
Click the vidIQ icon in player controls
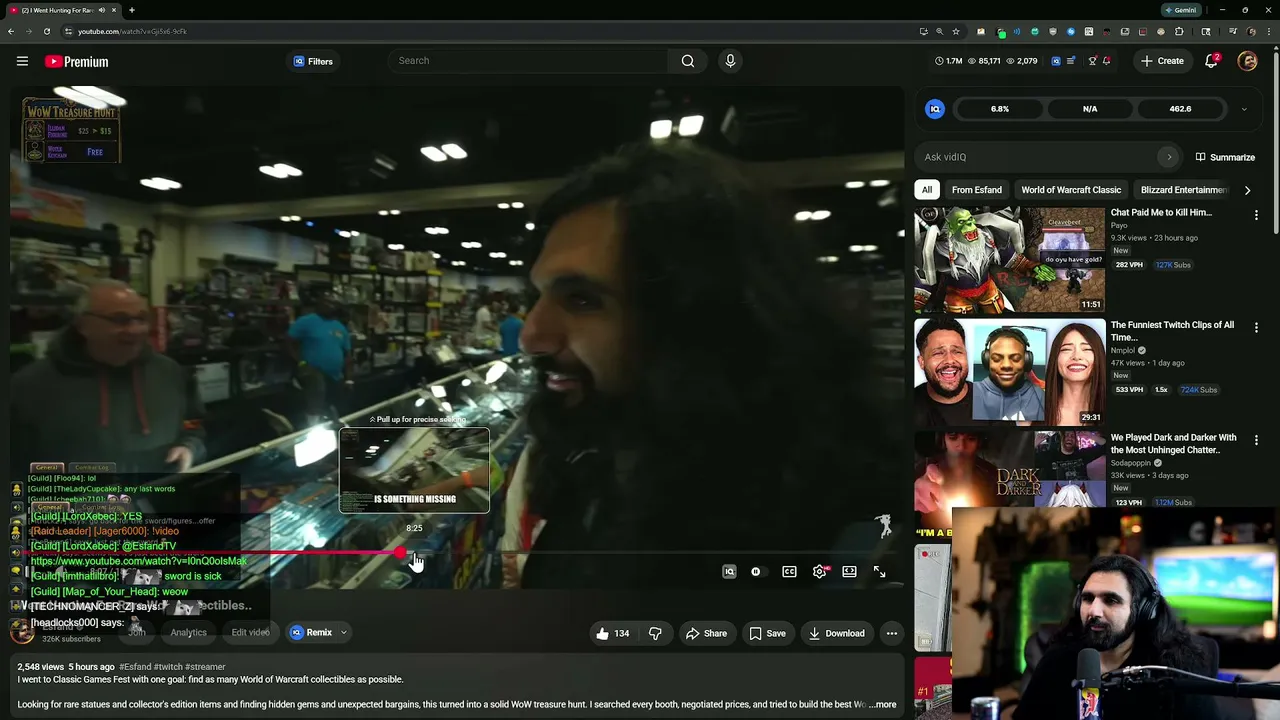point(729,572)
